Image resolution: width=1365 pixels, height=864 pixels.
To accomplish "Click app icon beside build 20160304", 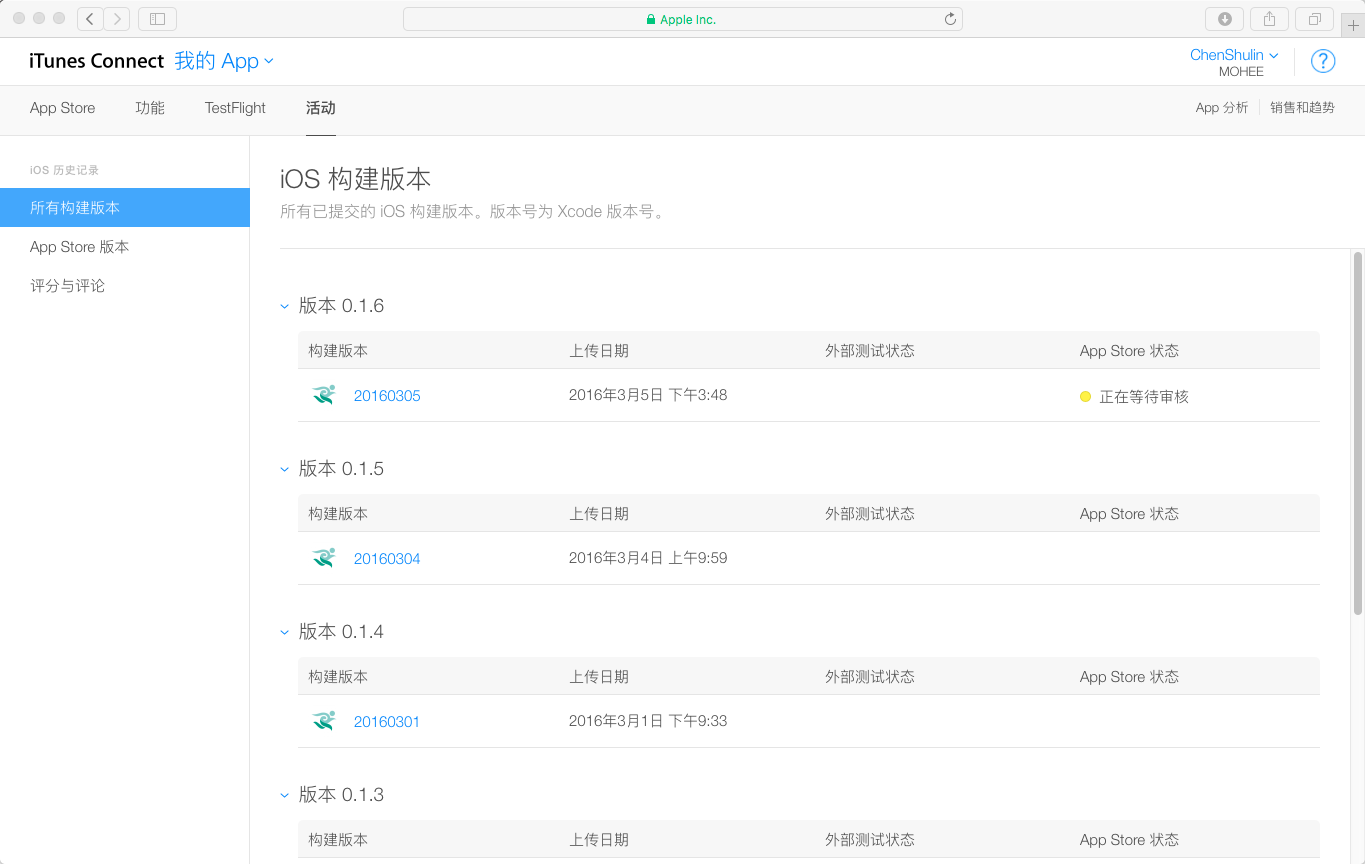I will [324, 558].
